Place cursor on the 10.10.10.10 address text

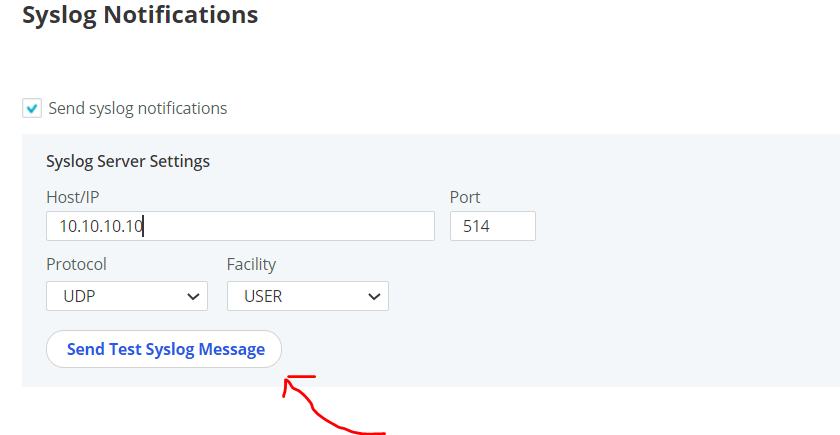[x=101, y=226]
